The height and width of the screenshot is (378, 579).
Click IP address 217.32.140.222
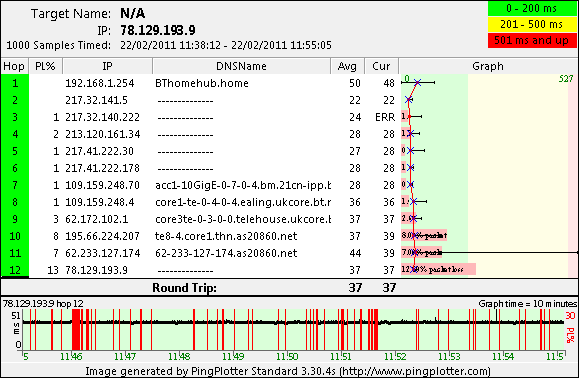(102, 117)
